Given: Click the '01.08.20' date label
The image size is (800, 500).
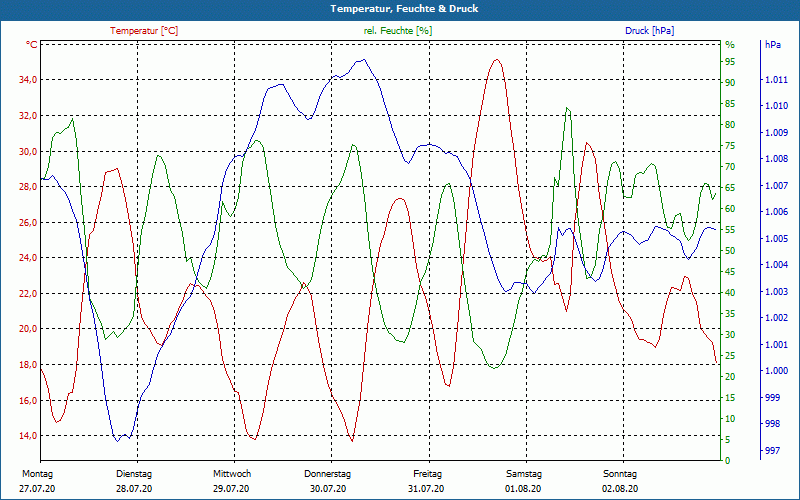Looking at the screenshot, I should coord(523,488).
